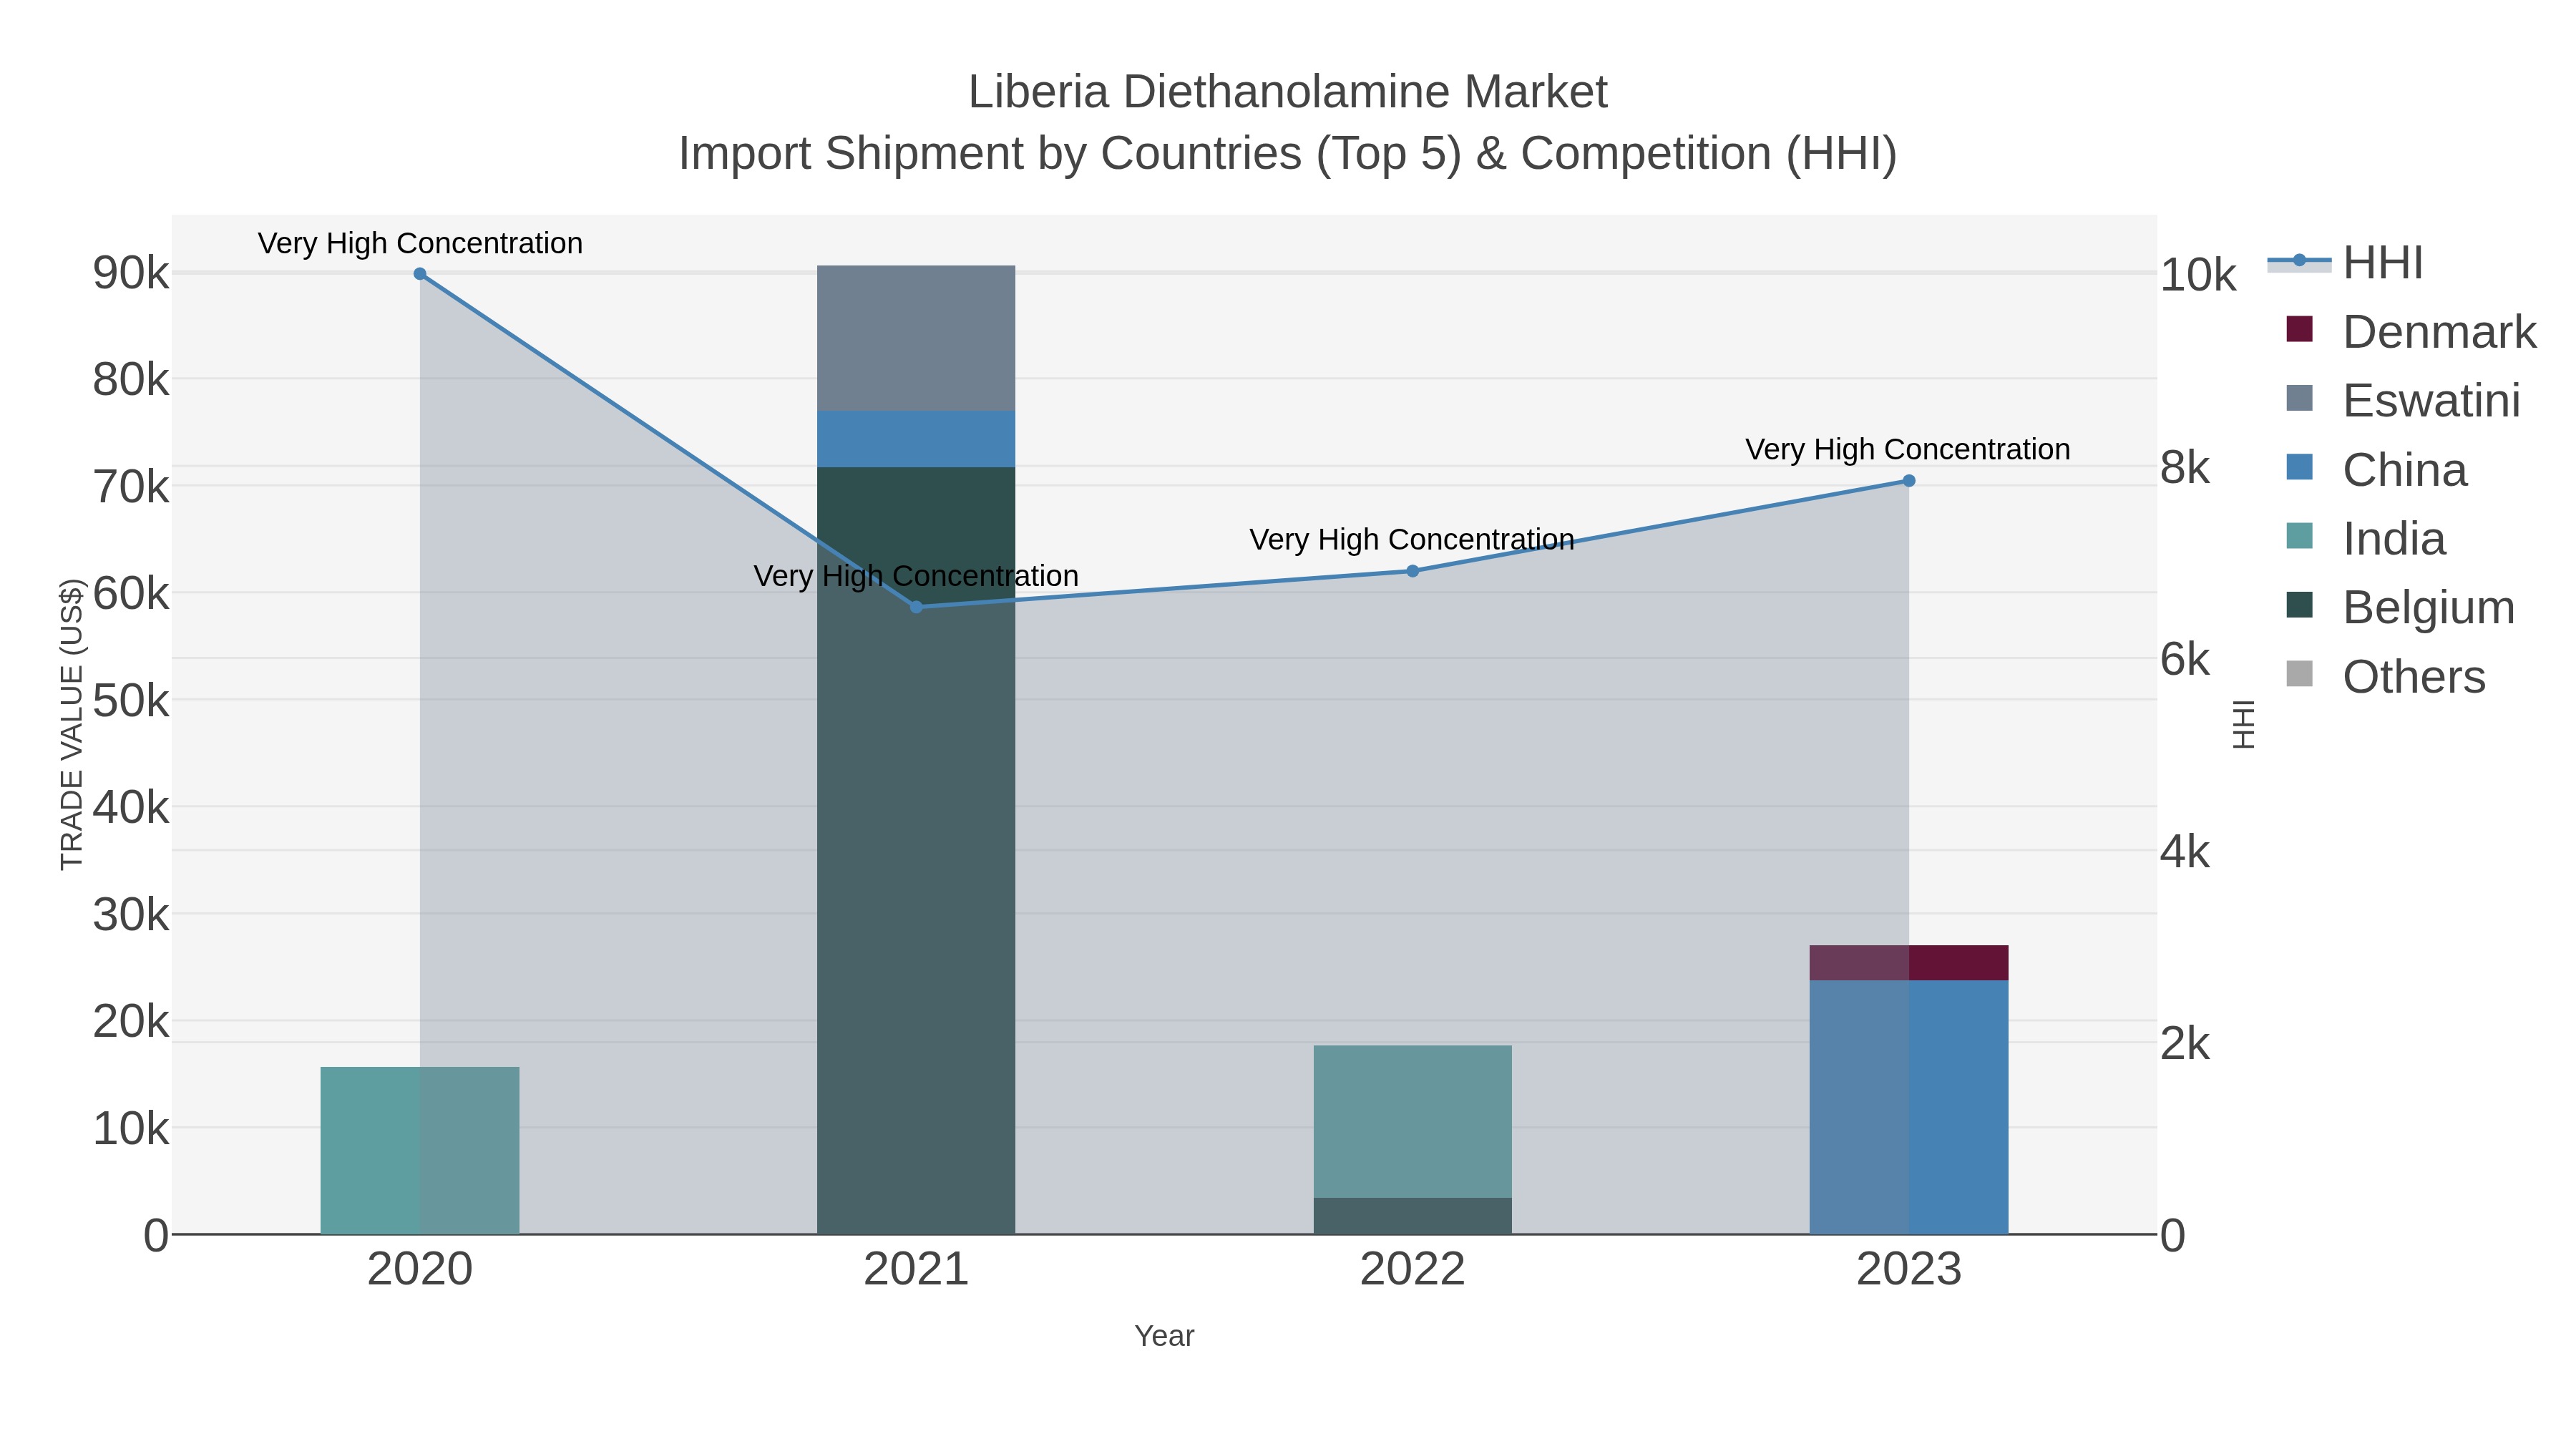Click the India bar for 2020
Image resolution: width=2576 pixels, height=1449 pixels.
pyautogui.click(x=420, y=1150)
